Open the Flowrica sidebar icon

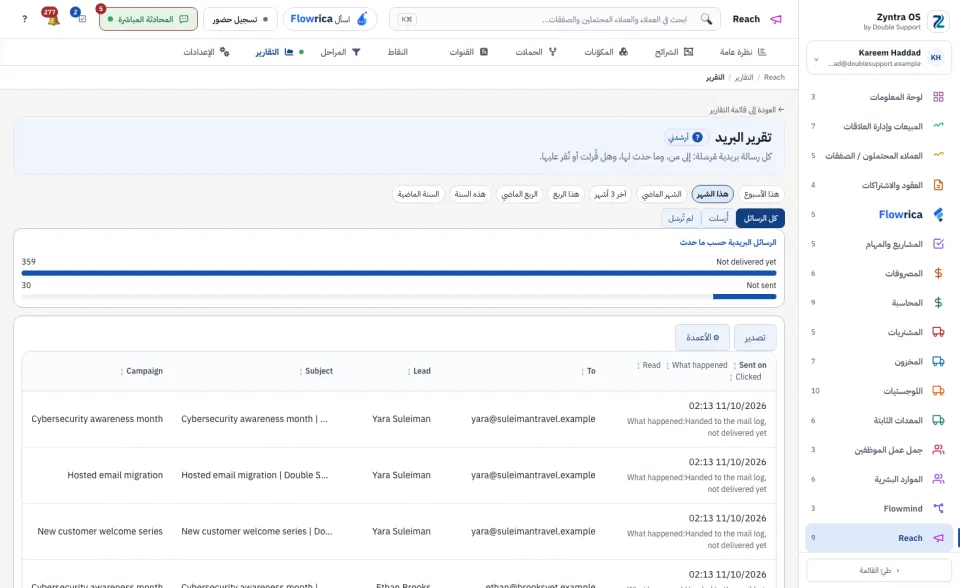[x=938, y=214]
